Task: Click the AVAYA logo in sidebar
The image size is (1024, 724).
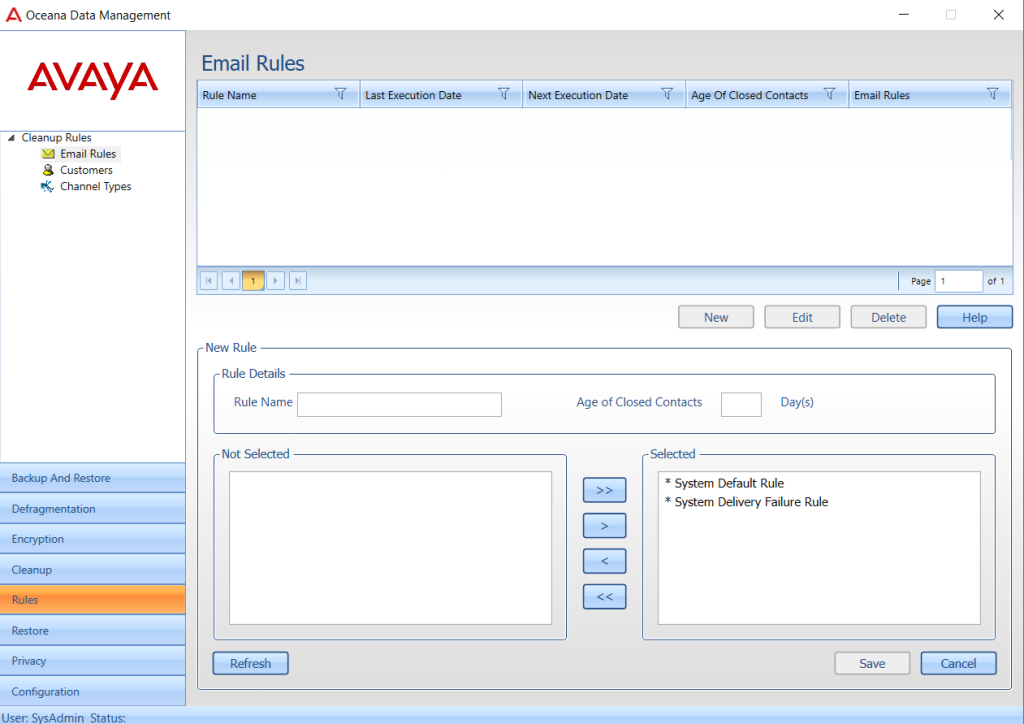Action: 93,80
